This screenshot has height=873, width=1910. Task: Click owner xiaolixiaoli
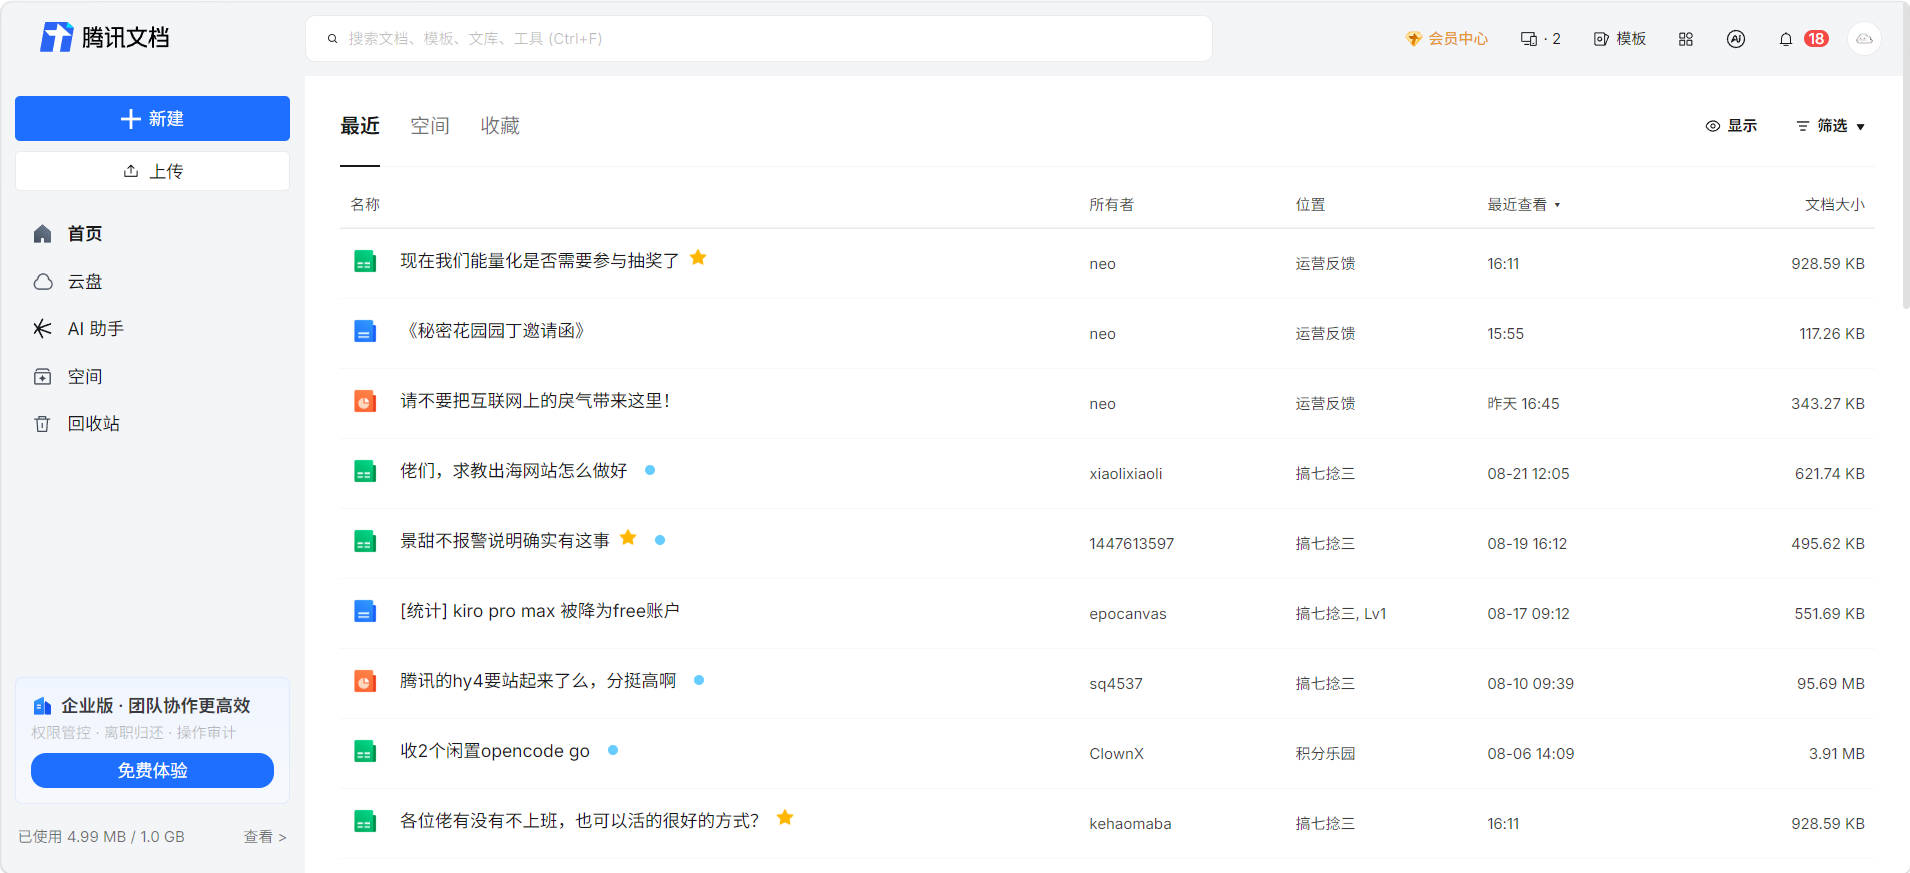tap(1126, 474)
